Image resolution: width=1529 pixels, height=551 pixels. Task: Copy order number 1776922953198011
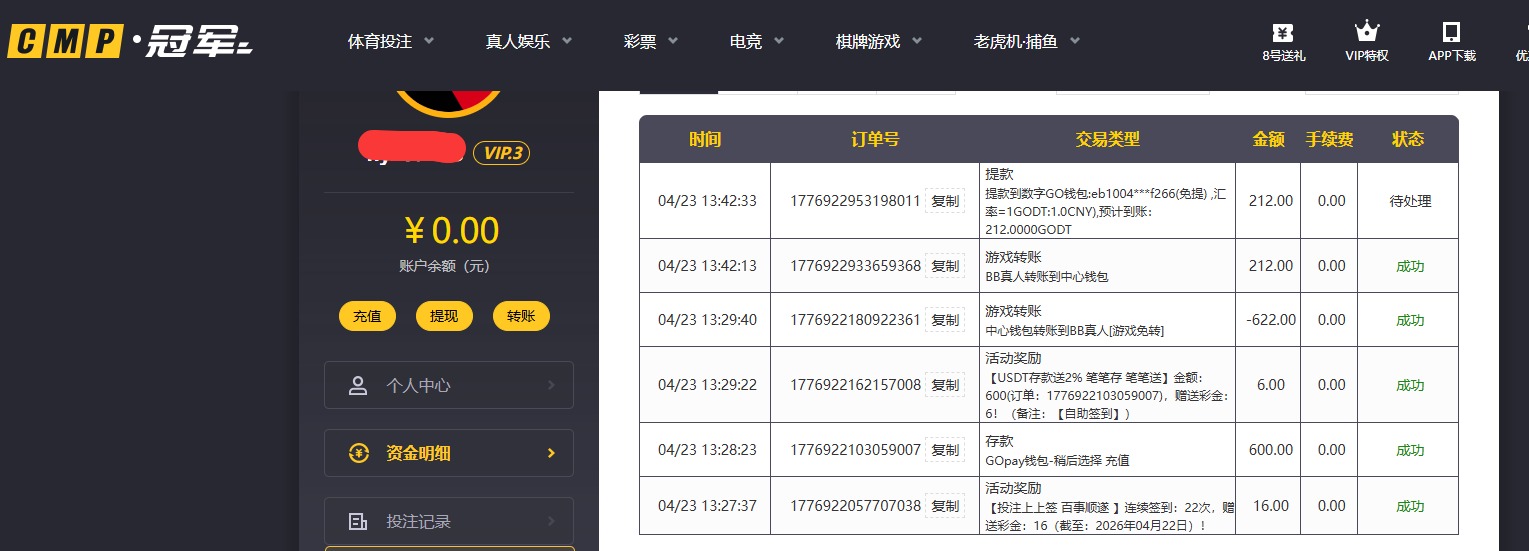pos(945,201)
